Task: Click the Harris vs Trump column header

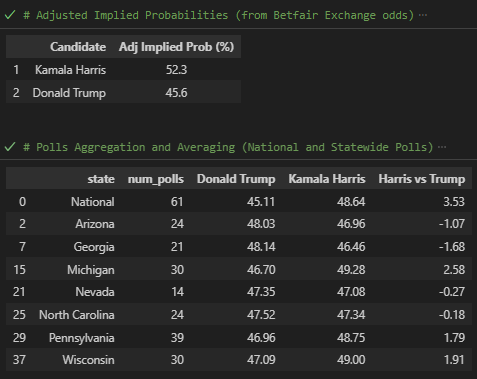Action: [x=422, y=179]
